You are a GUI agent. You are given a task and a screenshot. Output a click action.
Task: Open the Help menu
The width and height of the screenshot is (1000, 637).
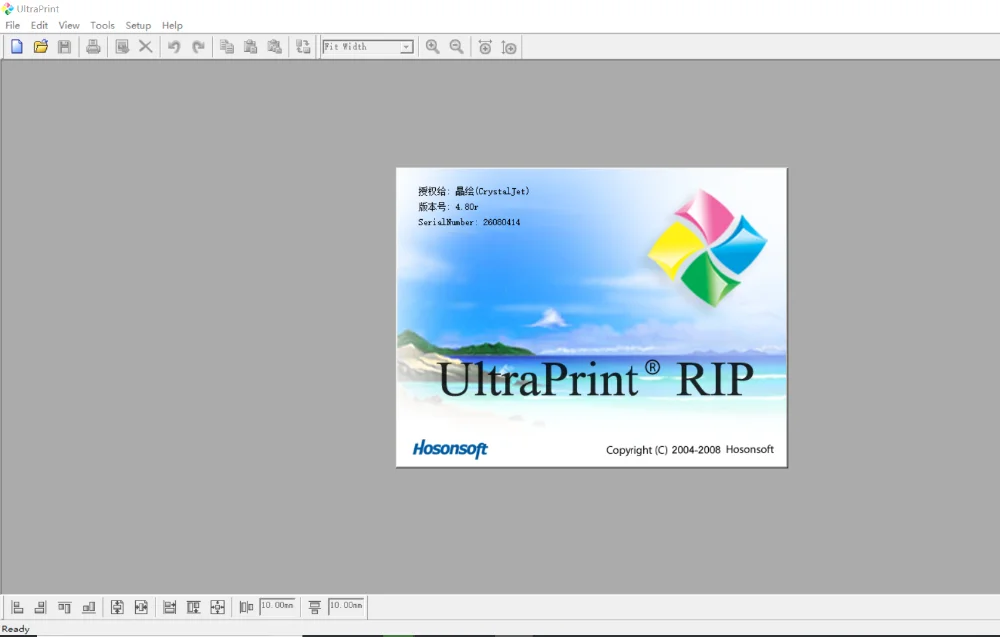172,26
